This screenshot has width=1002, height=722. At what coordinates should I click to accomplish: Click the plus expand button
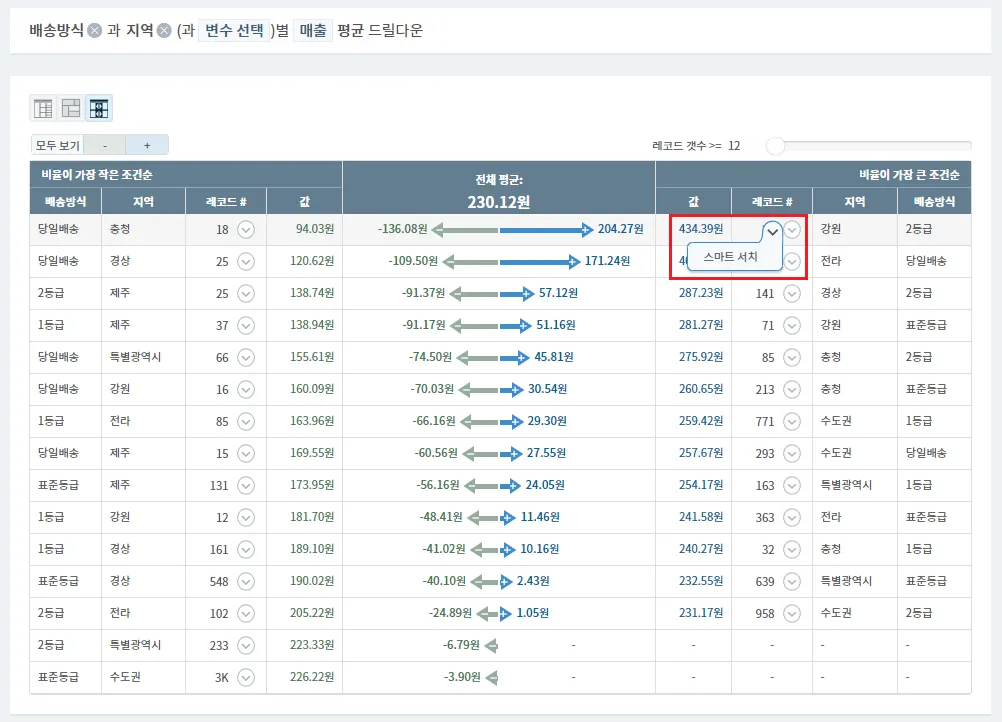(147, 145)
